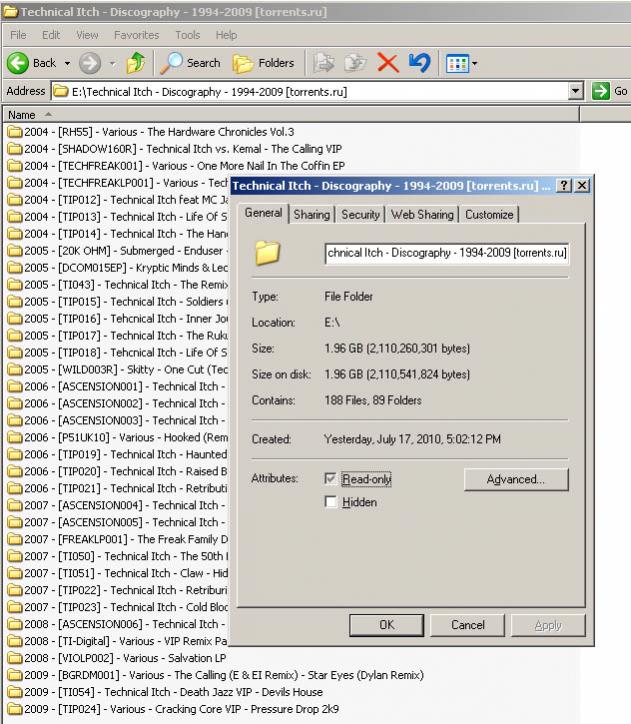The height and width of the screenshot is (724, 631).
Task: Expand the Address bar dropdown
Action: 575,91
